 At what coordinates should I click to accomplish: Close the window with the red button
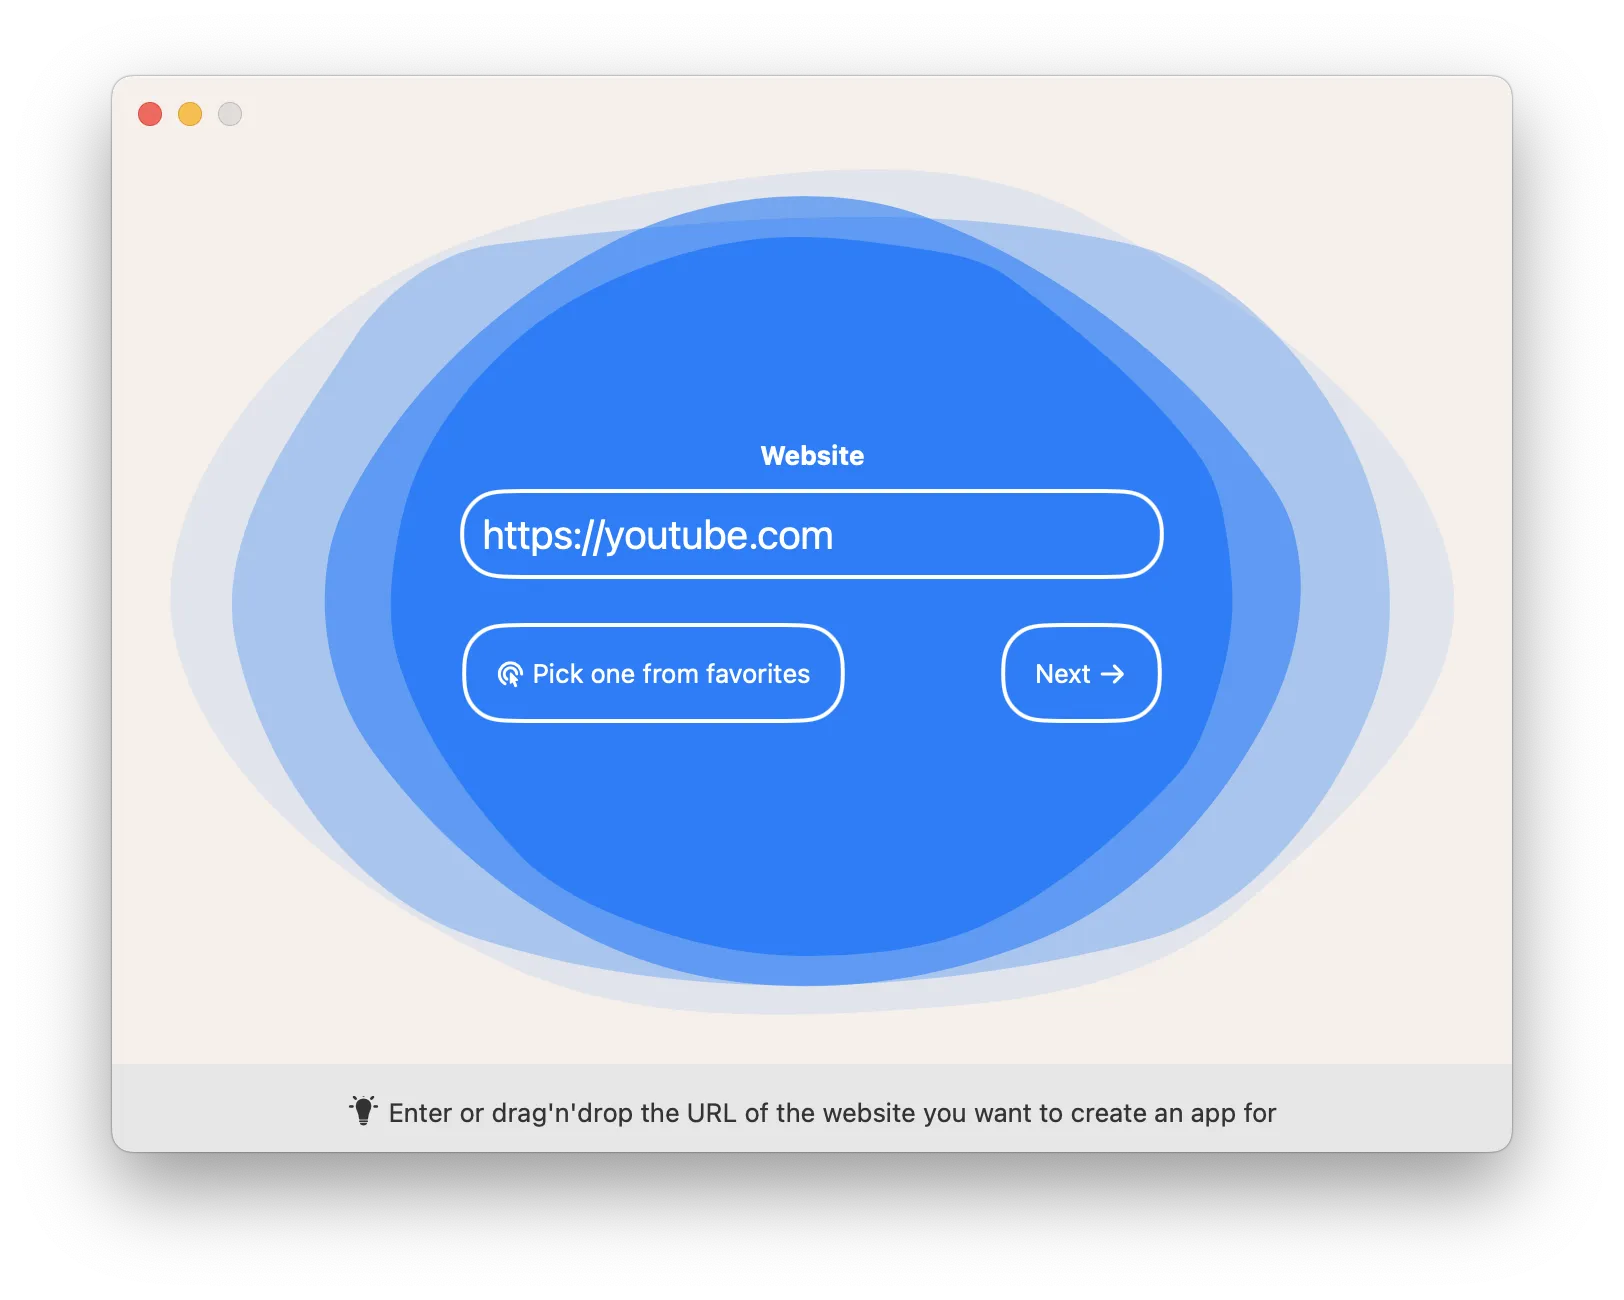pyautogui.click(x=150, y=114)
